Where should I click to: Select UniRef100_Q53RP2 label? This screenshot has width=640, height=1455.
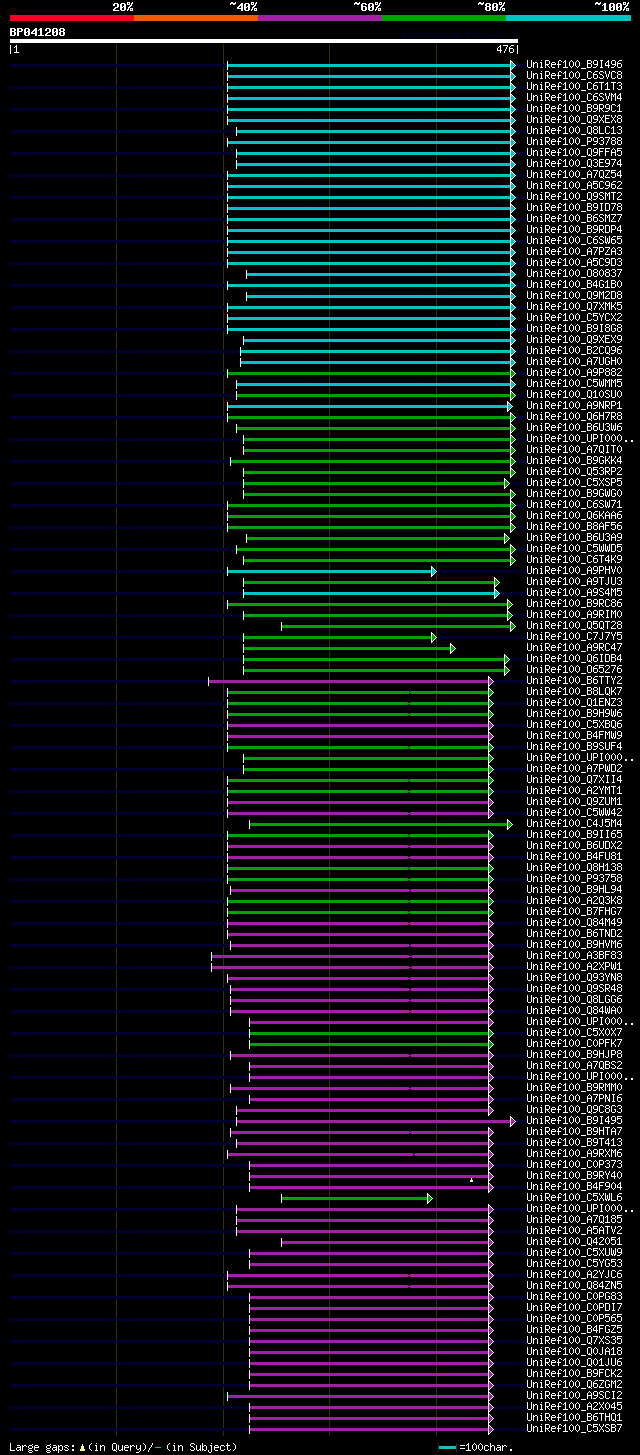point(575,471)
